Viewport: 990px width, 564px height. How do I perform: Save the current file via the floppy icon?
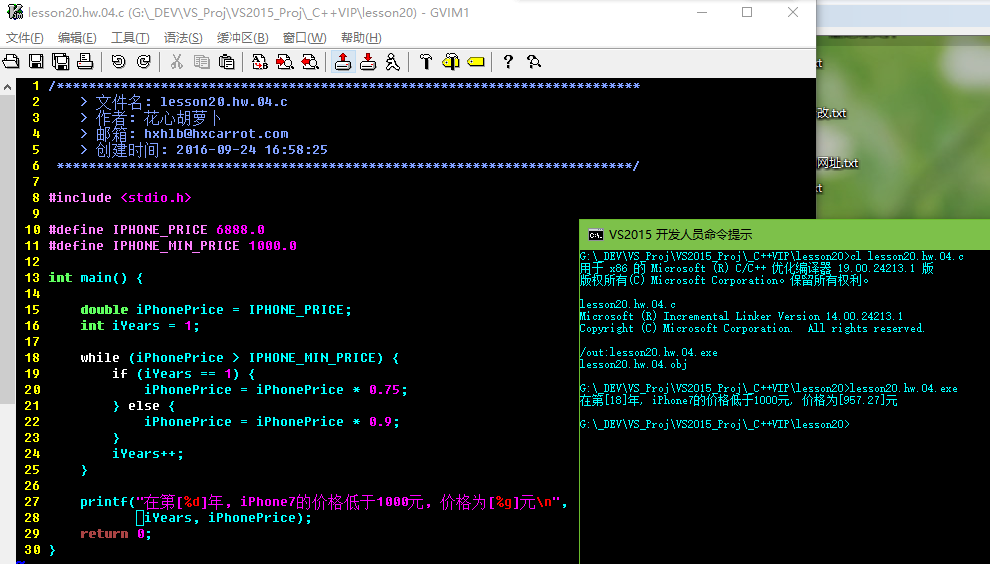(36, 62)
